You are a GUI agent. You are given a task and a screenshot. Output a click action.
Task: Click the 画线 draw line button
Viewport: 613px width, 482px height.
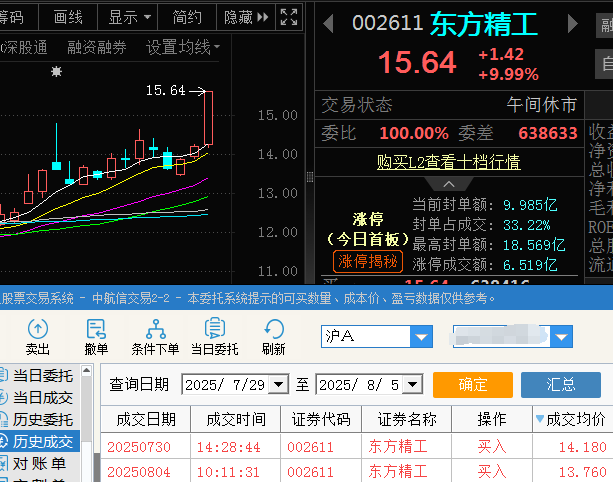68,17
